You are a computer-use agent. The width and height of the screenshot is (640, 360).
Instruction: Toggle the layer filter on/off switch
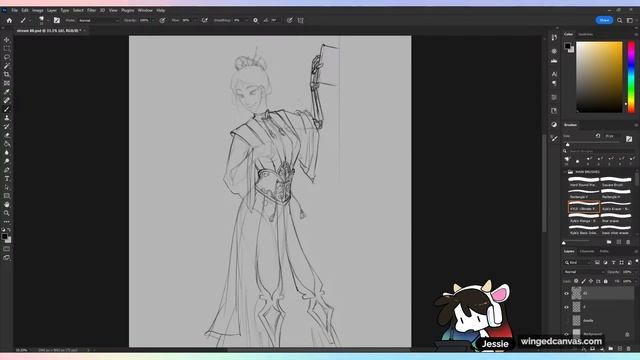(x=637, y=261)
